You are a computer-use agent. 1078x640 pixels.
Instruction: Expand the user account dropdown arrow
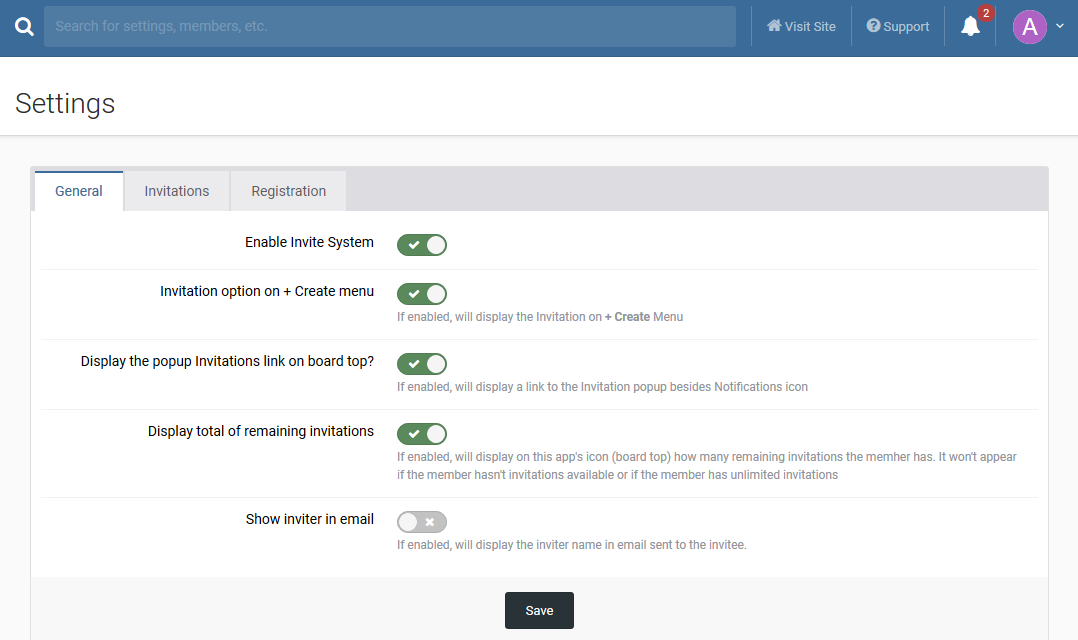(x=1060, y=27)
